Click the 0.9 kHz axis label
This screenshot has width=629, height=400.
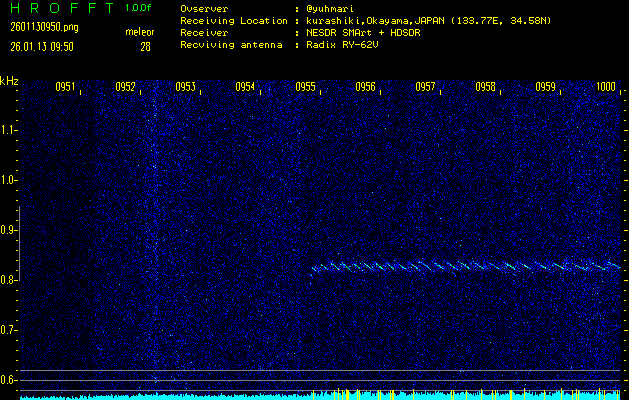[x=9, y=230]
